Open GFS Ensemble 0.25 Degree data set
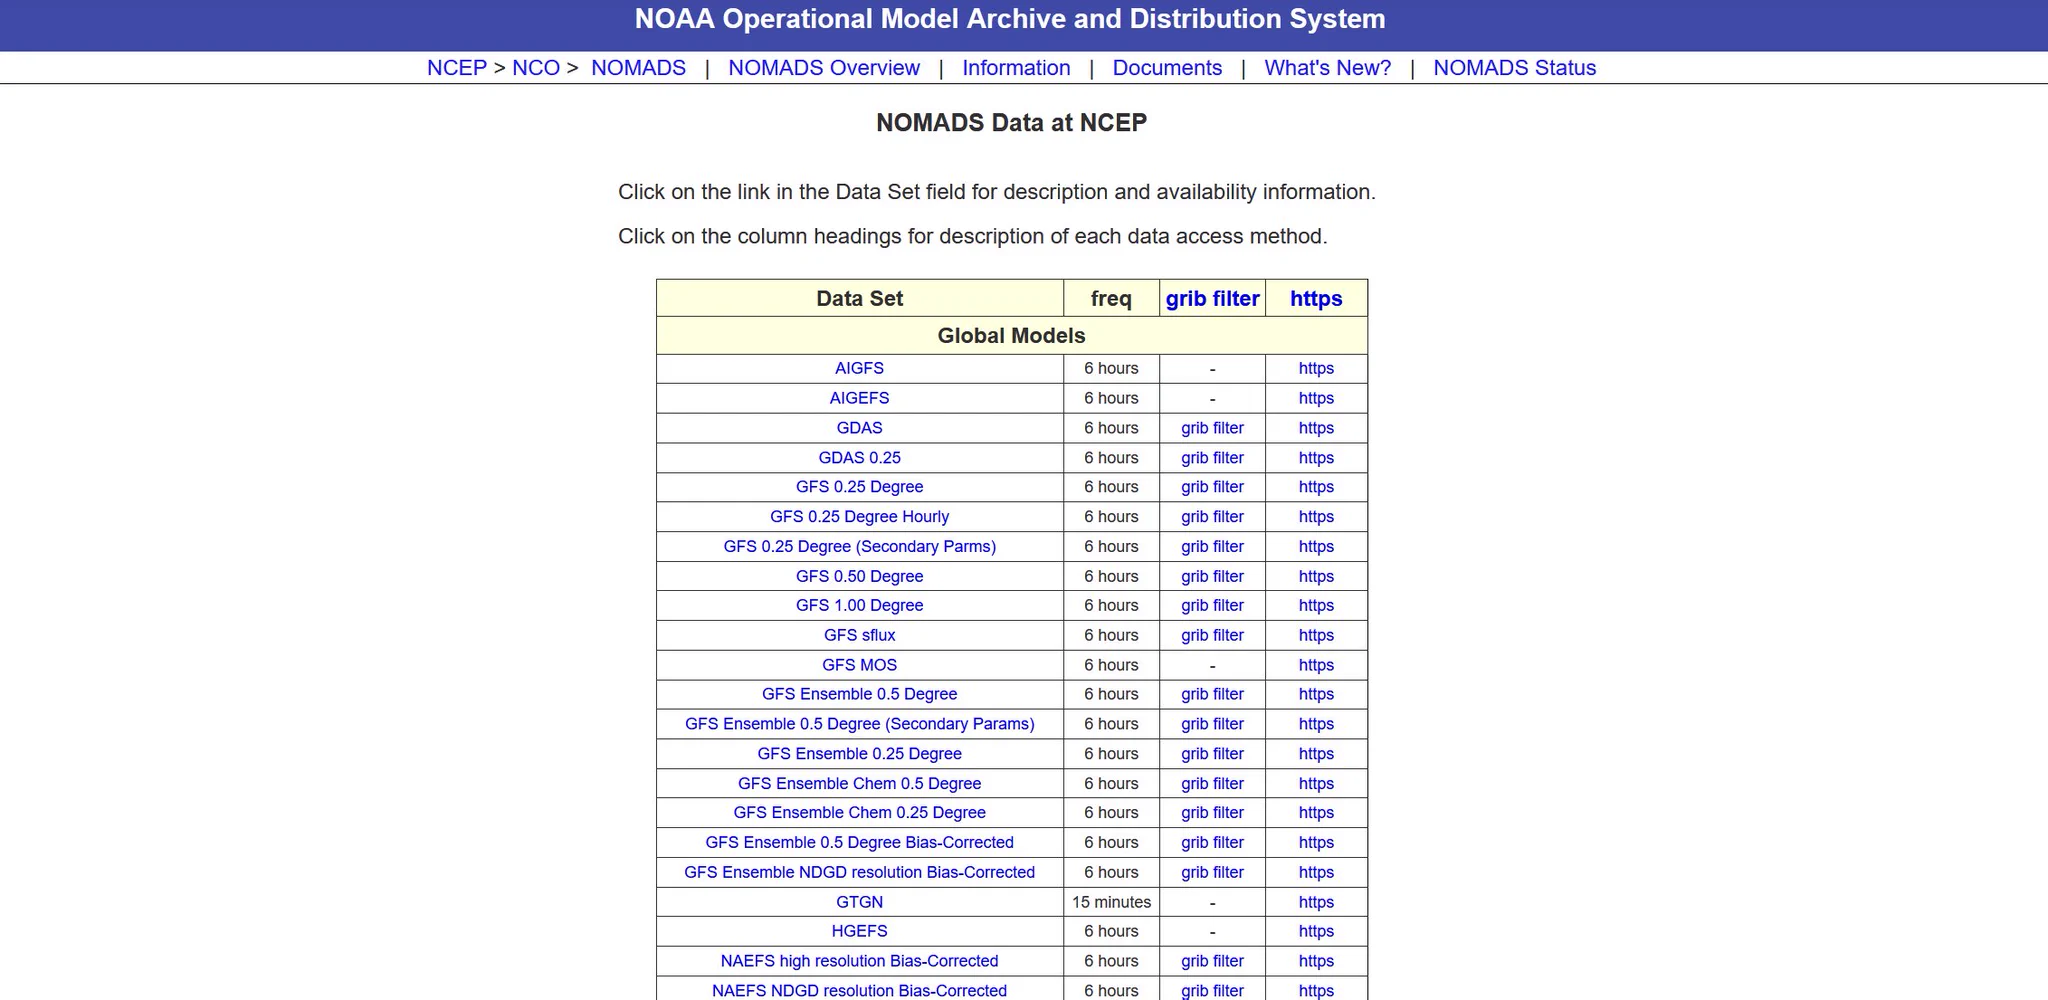Image resolution: width=2048 pixels, height=1000 pixels. coord(859,754)
